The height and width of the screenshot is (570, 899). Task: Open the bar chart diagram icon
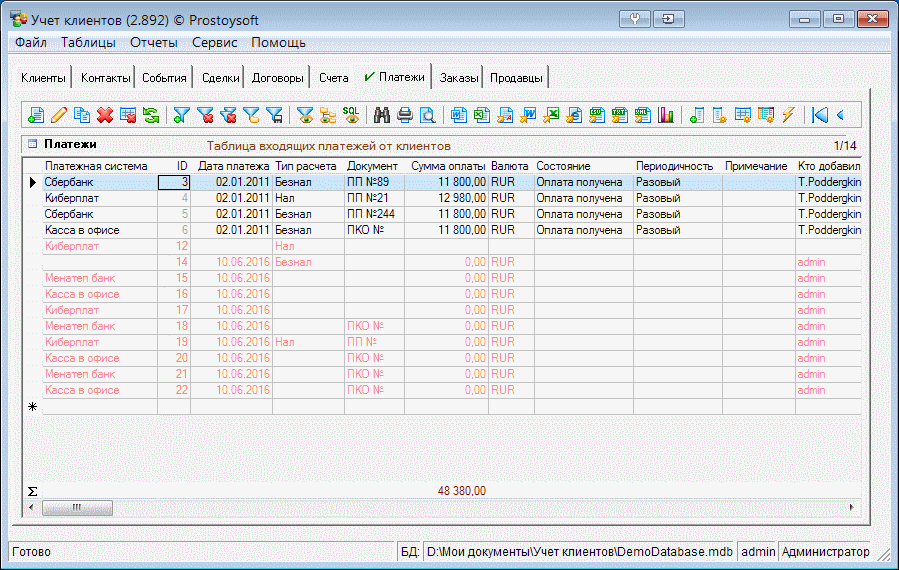[x=666, y=115]
